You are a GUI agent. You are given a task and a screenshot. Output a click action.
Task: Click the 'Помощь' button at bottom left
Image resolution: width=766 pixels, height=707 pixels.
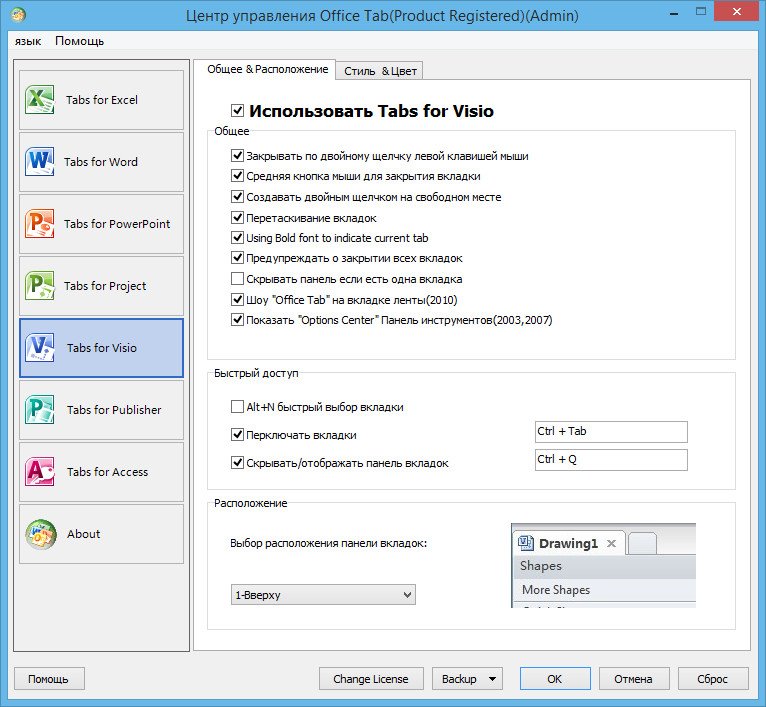(49, 679)
